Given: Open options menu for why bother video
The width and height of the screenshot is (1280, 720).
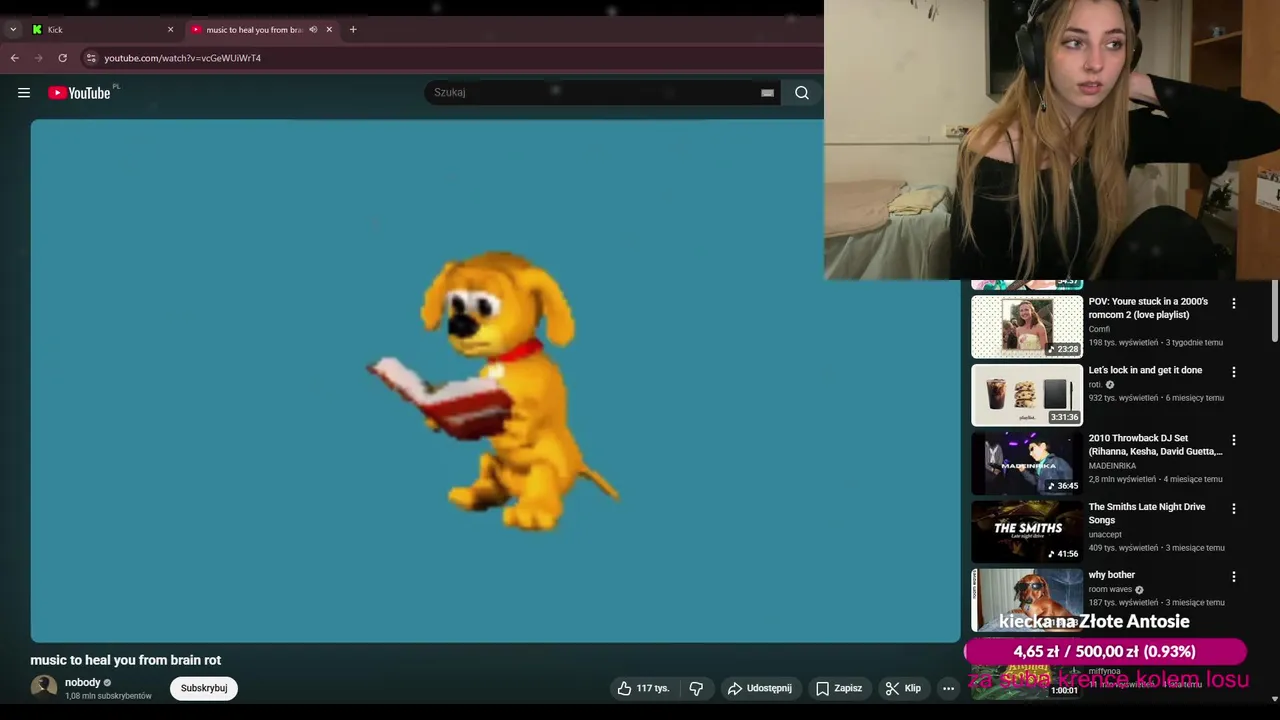Looking at the screenshot, I should point(1233,577).
